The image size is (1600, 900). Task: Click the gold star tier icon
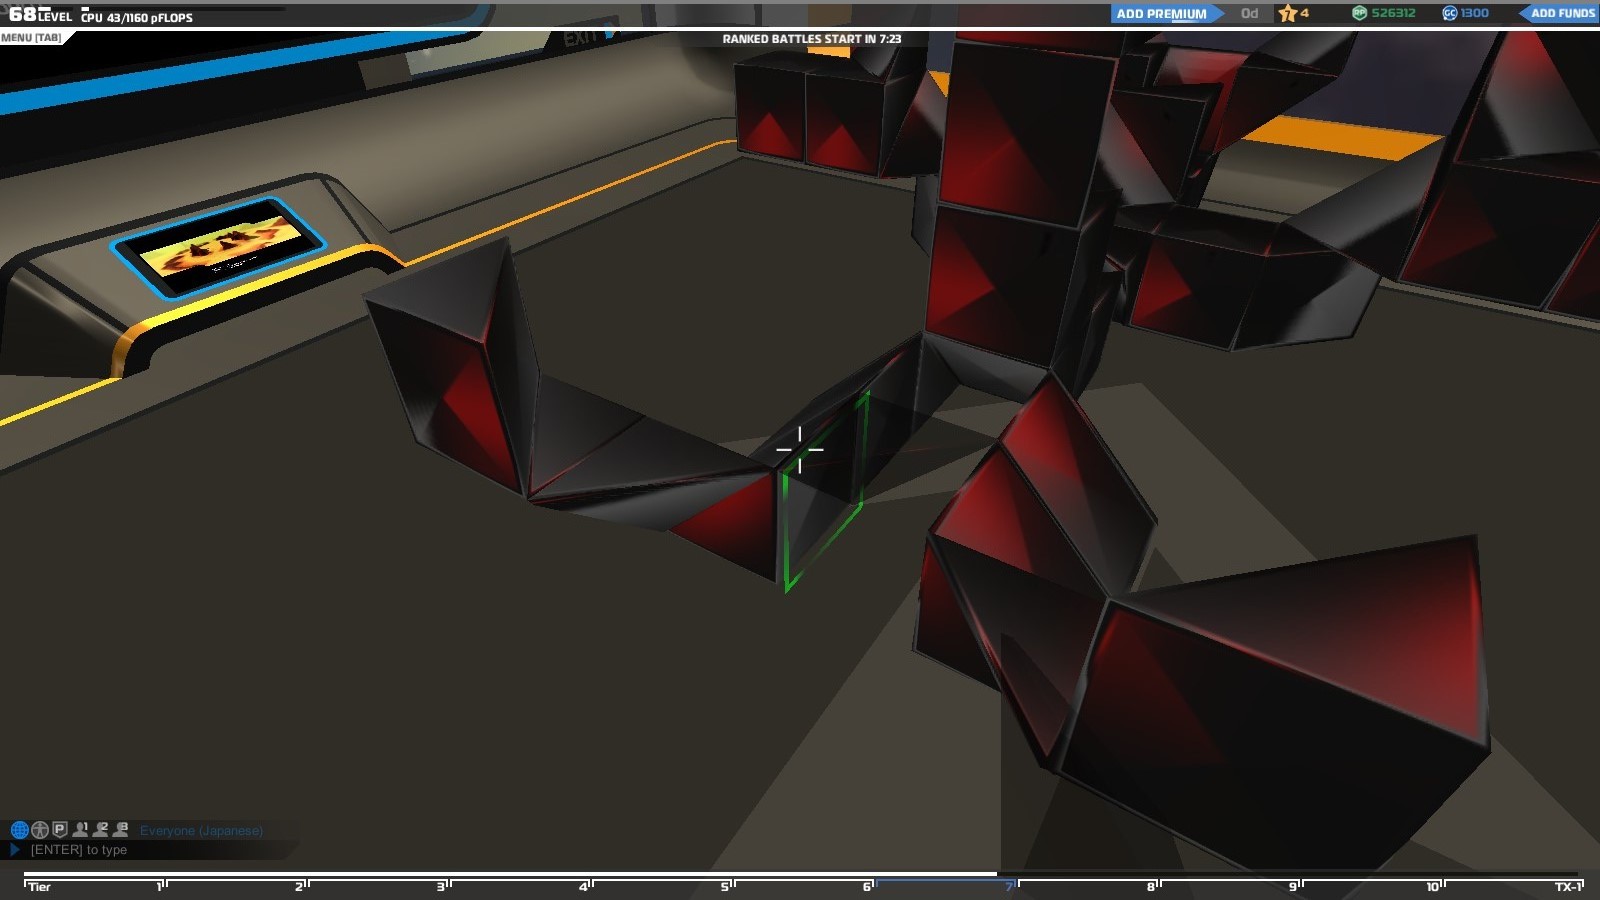click(1288, 13)
